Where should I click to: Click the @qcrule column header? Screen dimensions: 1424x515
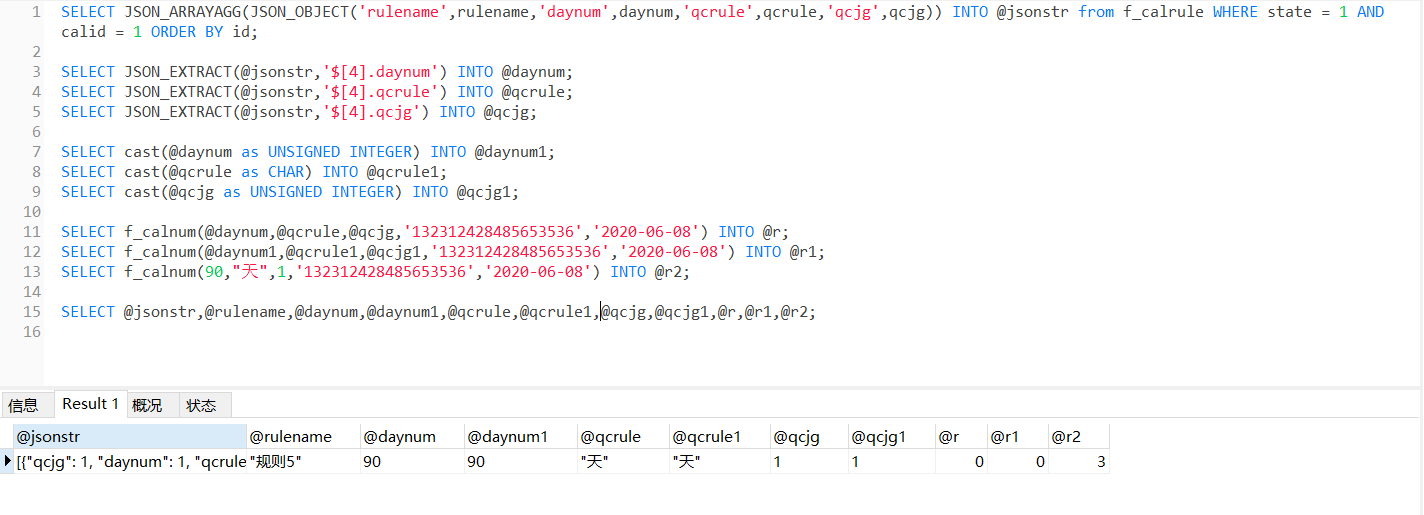623,437
